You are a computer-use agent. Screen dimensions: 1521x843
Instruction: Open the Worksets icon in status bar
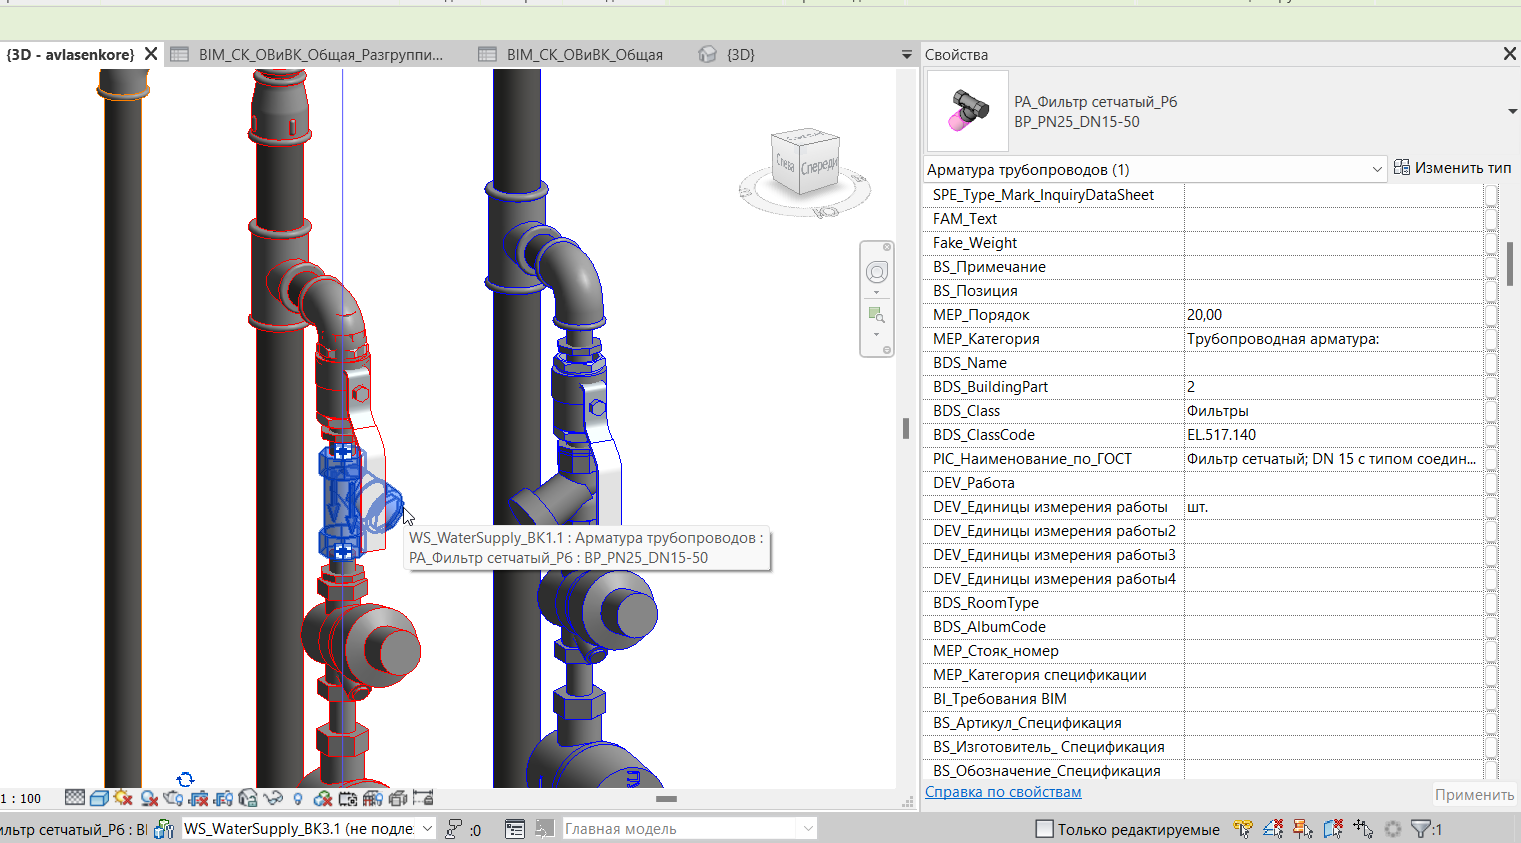click(x=164, y=829)
